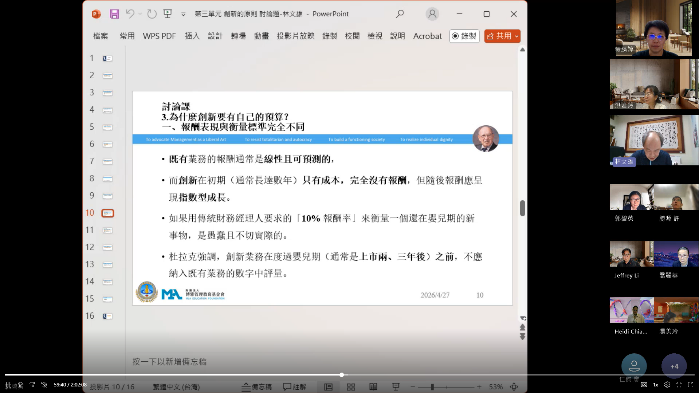Switch to the WPS PDF ribbon tab

159,36
